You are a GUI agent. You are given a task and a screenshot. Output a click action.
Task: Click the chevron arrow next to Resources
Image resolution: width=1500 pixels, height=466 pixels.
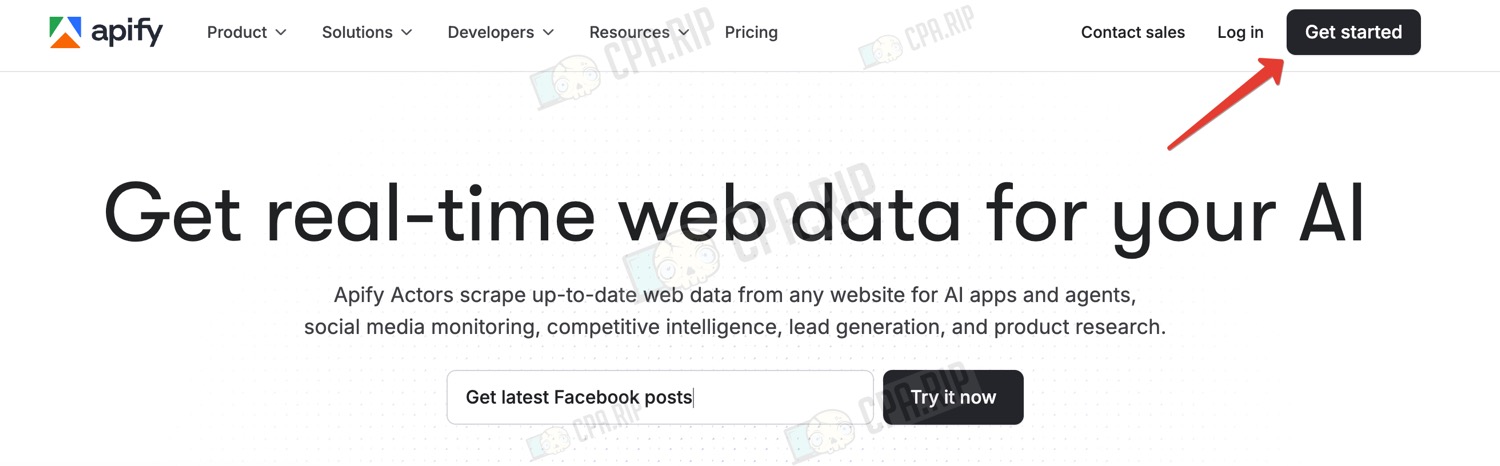[684, 32]
